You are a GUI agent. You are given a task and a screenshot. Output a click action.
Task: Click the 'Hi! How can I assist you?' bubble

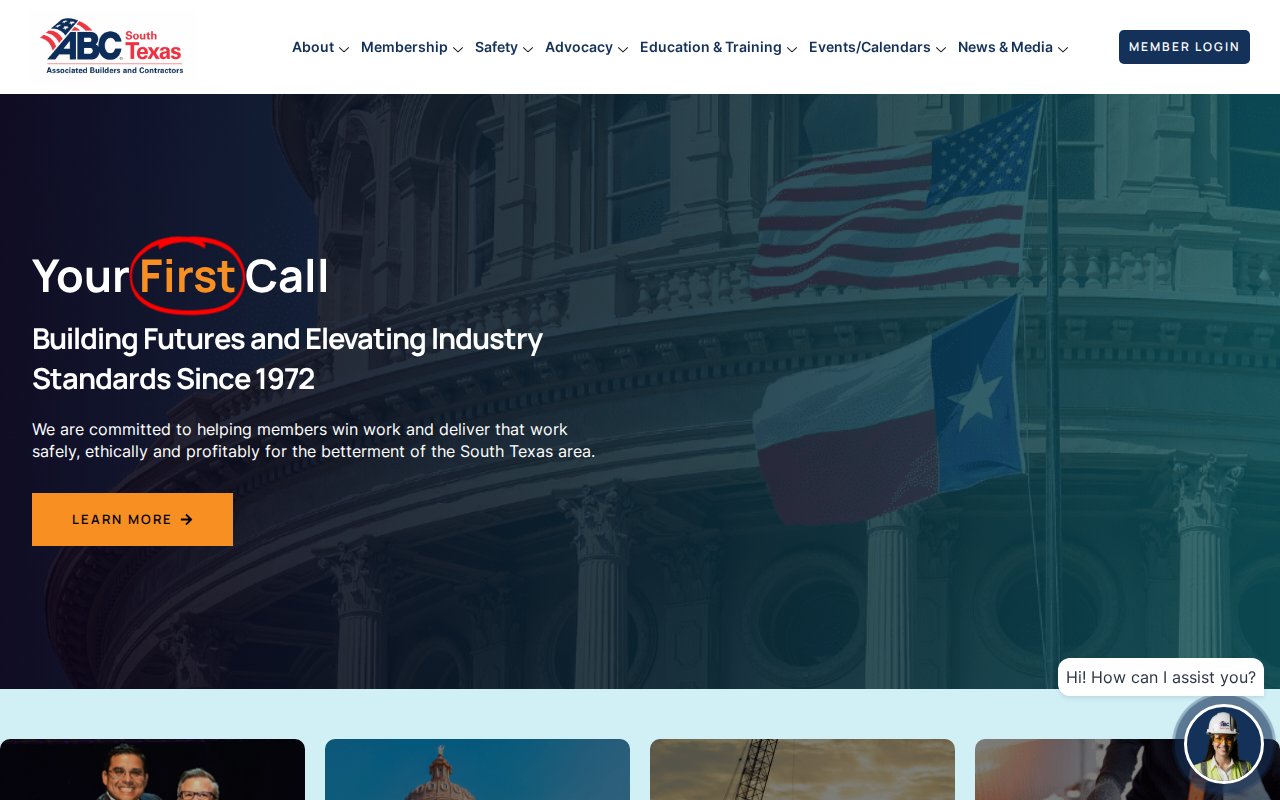(1160, 677)
